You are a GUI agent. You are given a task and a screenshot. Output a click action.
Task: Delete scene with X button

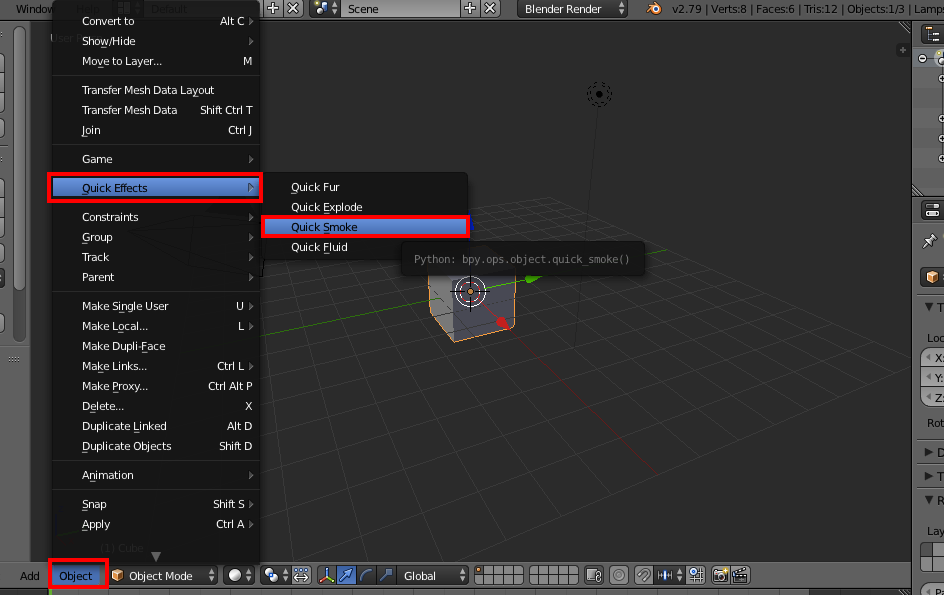pyautogui.click(x=490, y=8)
